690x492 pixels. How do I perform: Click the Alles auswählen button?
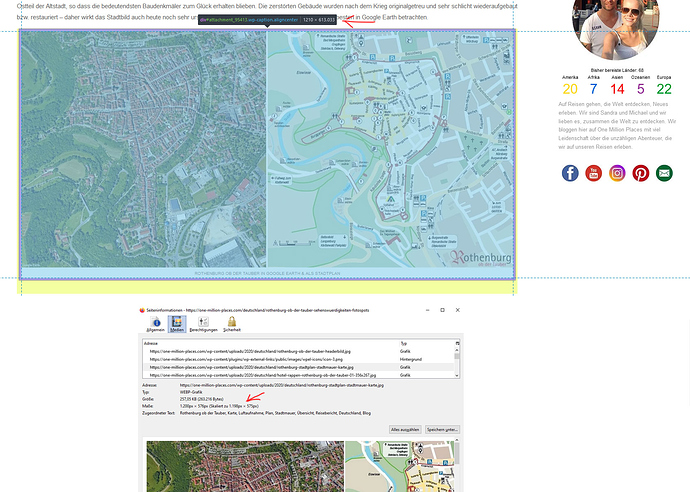click(x=405, y=430)
